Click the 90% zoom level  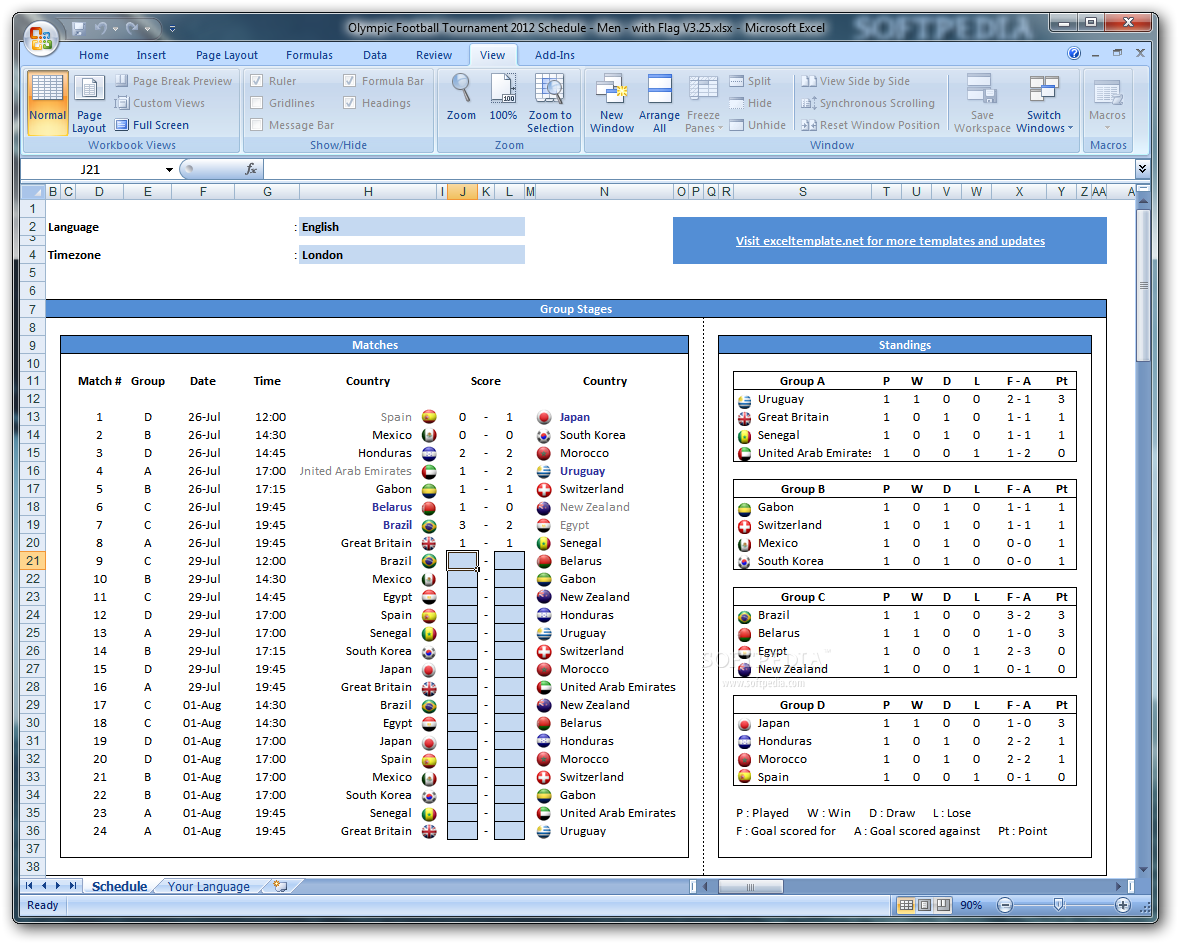click(971, 905)
